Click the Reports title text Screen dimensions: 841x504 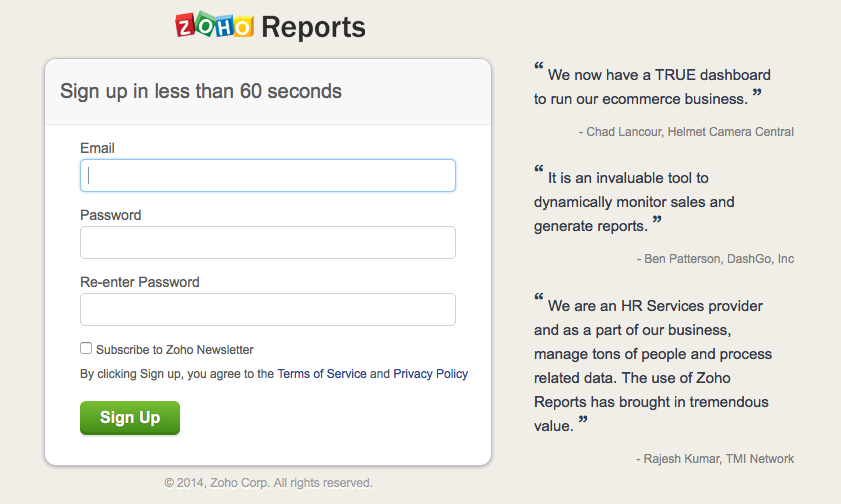(x=313, y=27)
